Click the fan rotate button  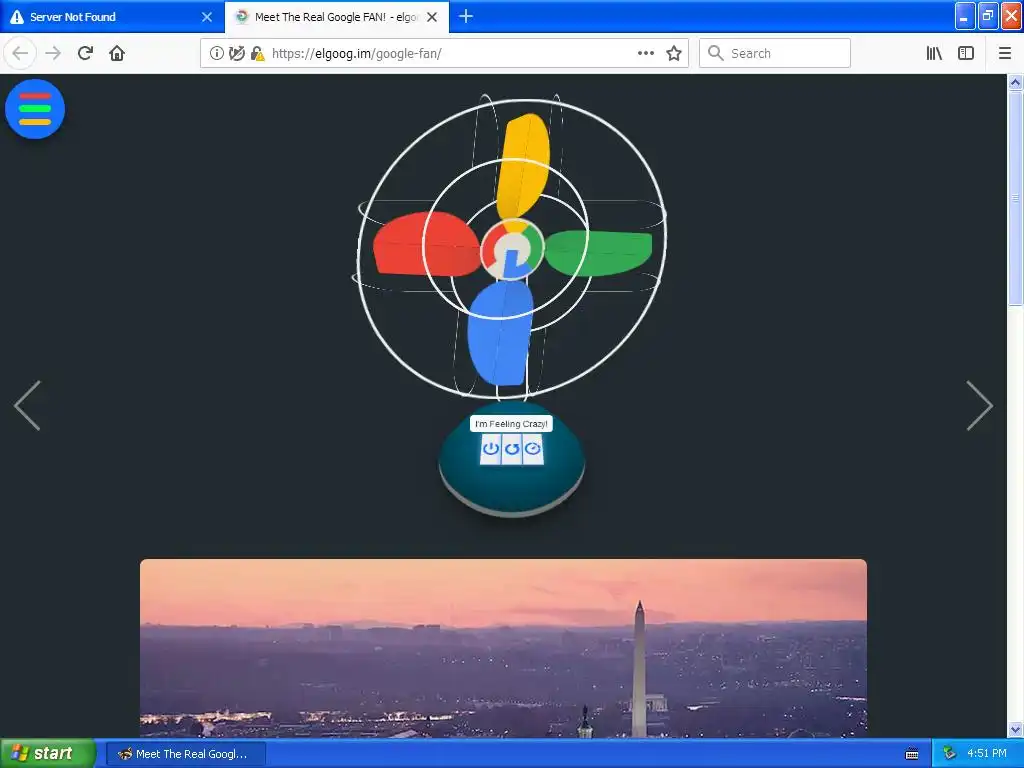click(x=512, y=449)
